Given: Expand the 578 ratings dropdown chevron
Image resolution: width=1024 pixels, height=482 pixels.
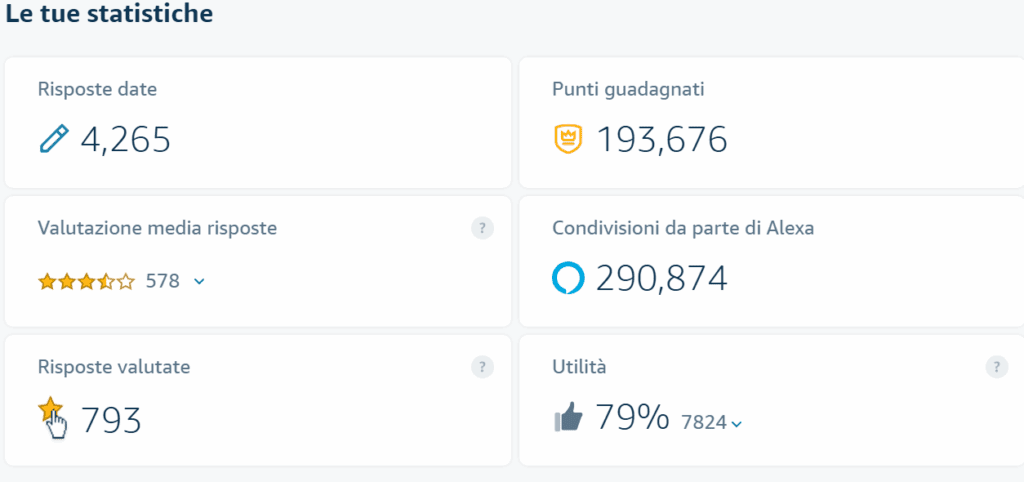Looking at the screenshot, I should (199, 282).
